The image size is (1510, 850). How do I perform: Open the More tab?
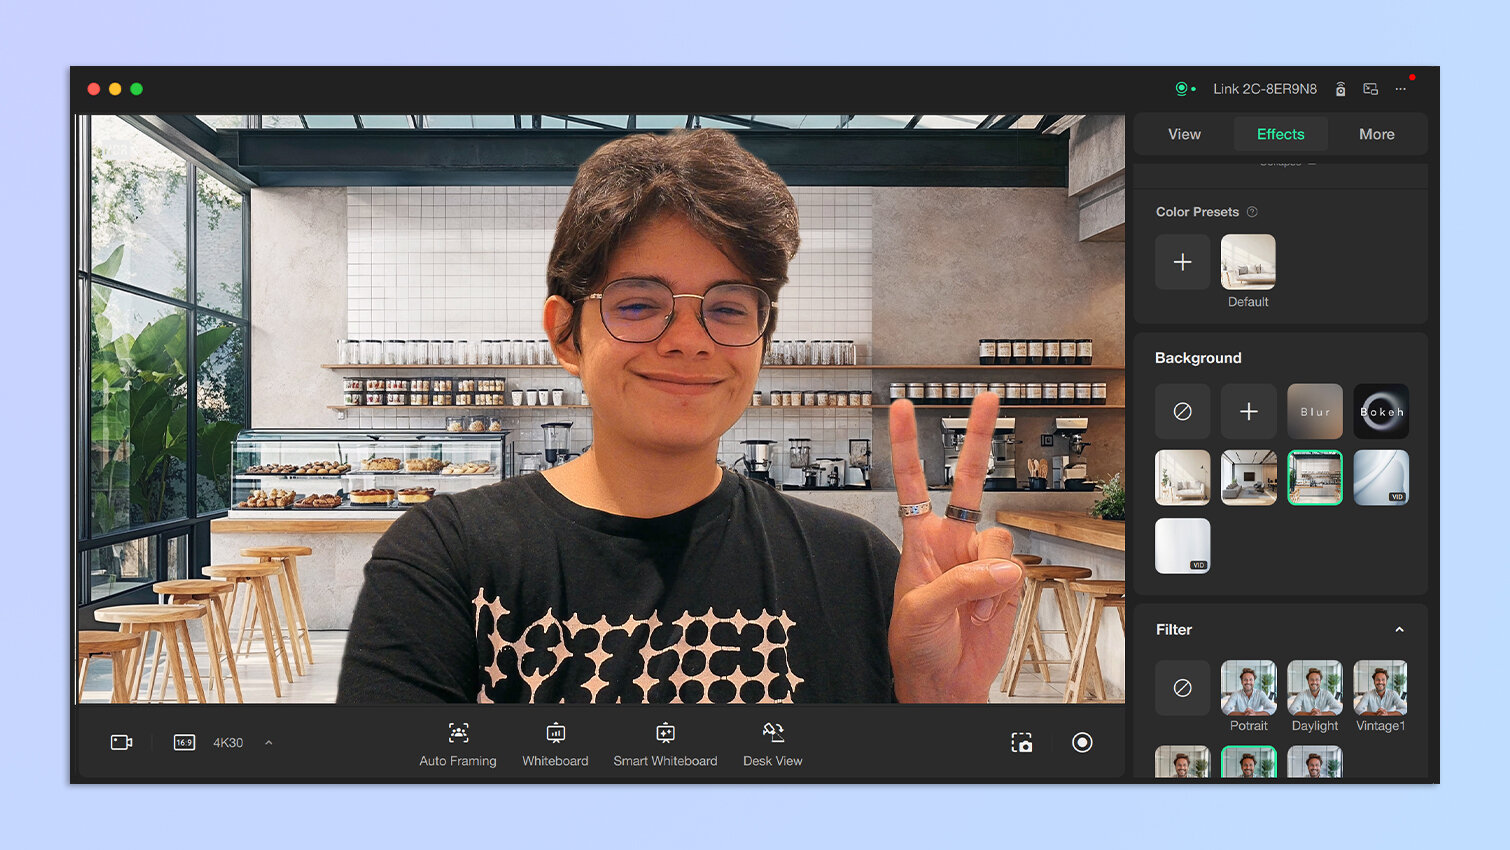[1376, 134]
